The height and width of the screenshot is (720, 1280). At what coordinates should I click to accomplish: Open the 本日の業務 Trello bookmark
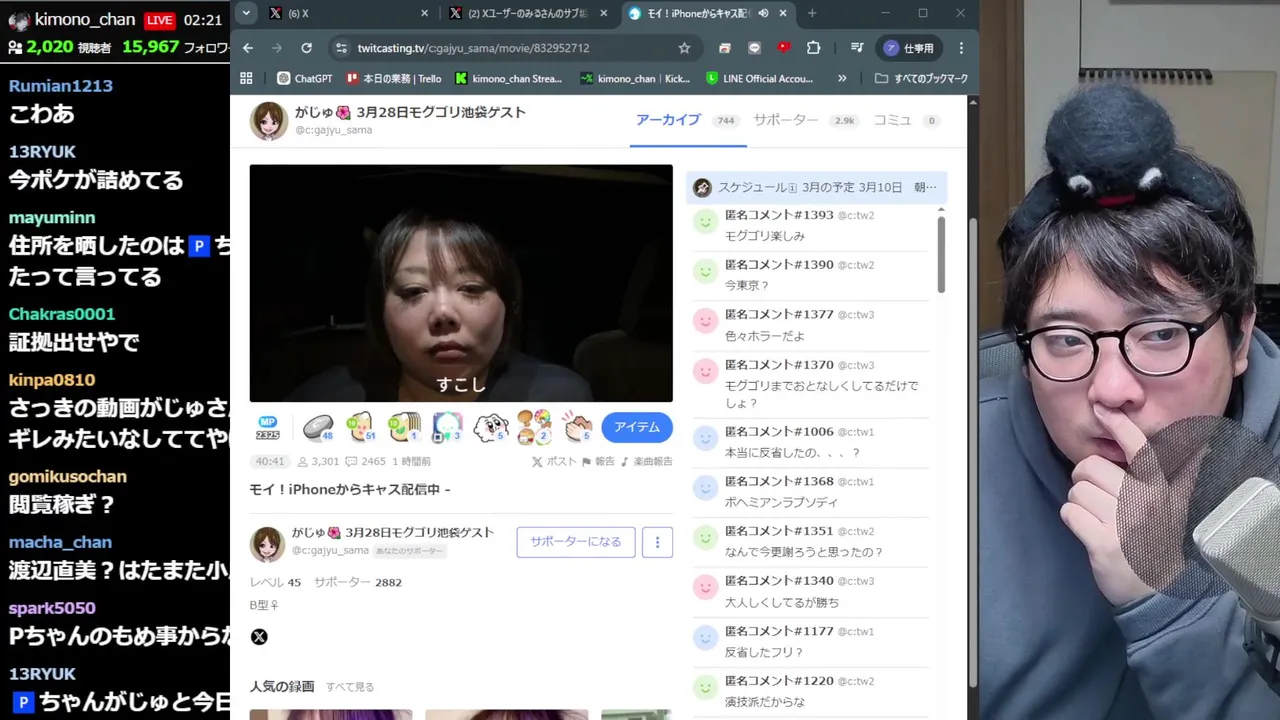coord(394,78)
